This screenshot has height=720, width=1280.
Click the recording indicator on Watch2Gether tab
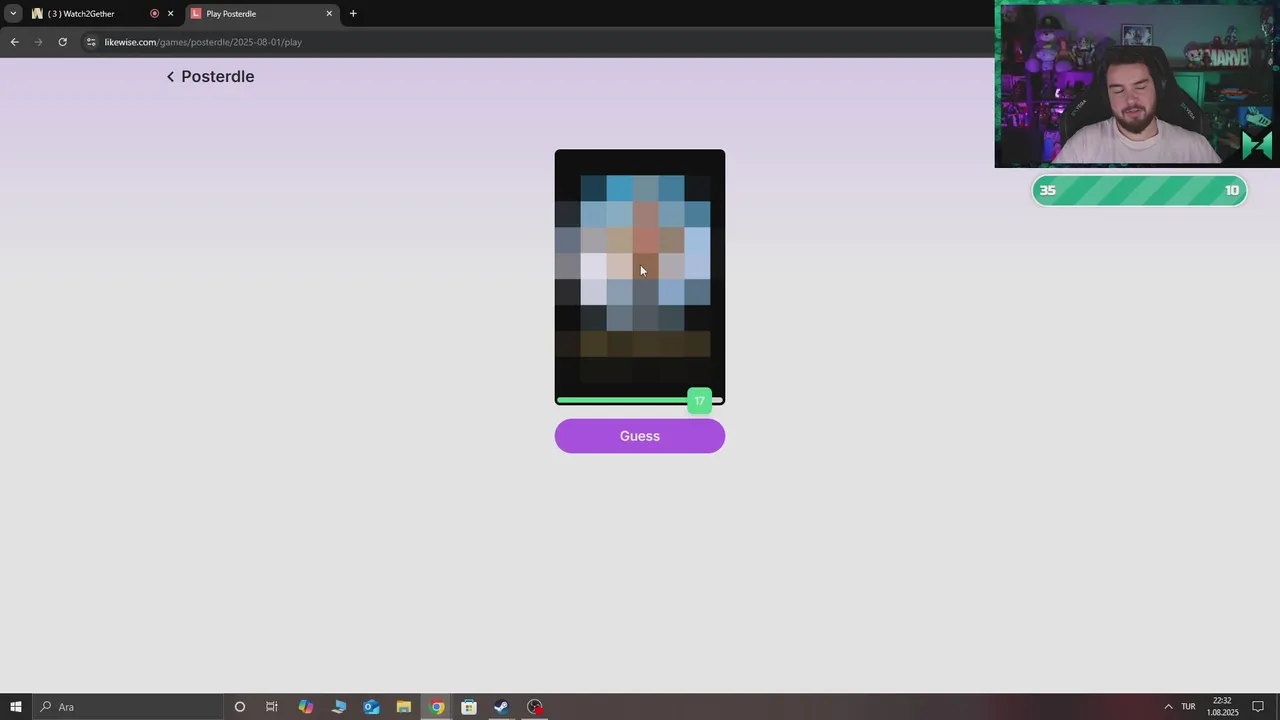(154, 14)
